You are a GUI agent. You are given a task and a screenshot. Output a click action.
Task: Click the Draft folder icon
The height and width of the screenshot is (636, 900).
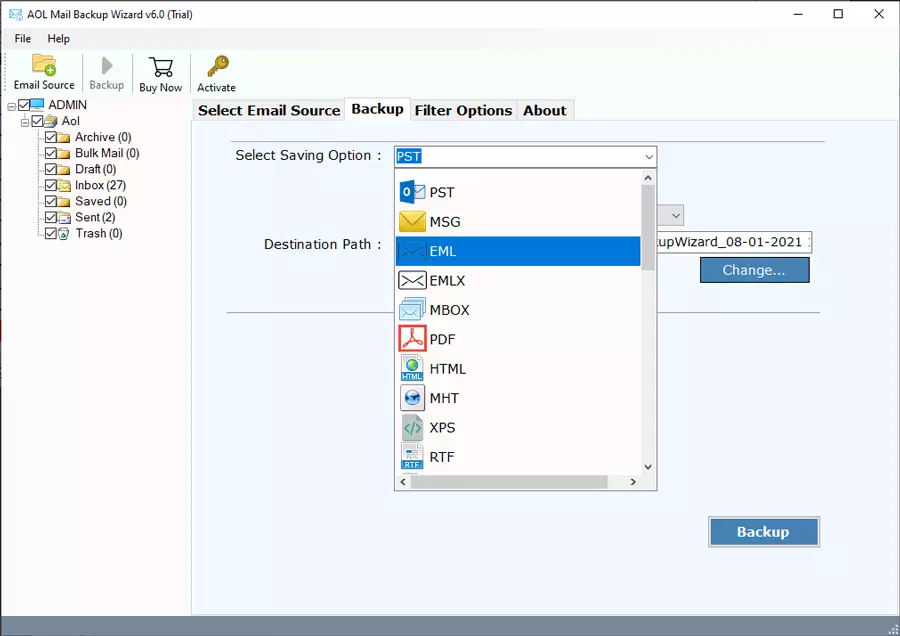click(x=64, y=169)
